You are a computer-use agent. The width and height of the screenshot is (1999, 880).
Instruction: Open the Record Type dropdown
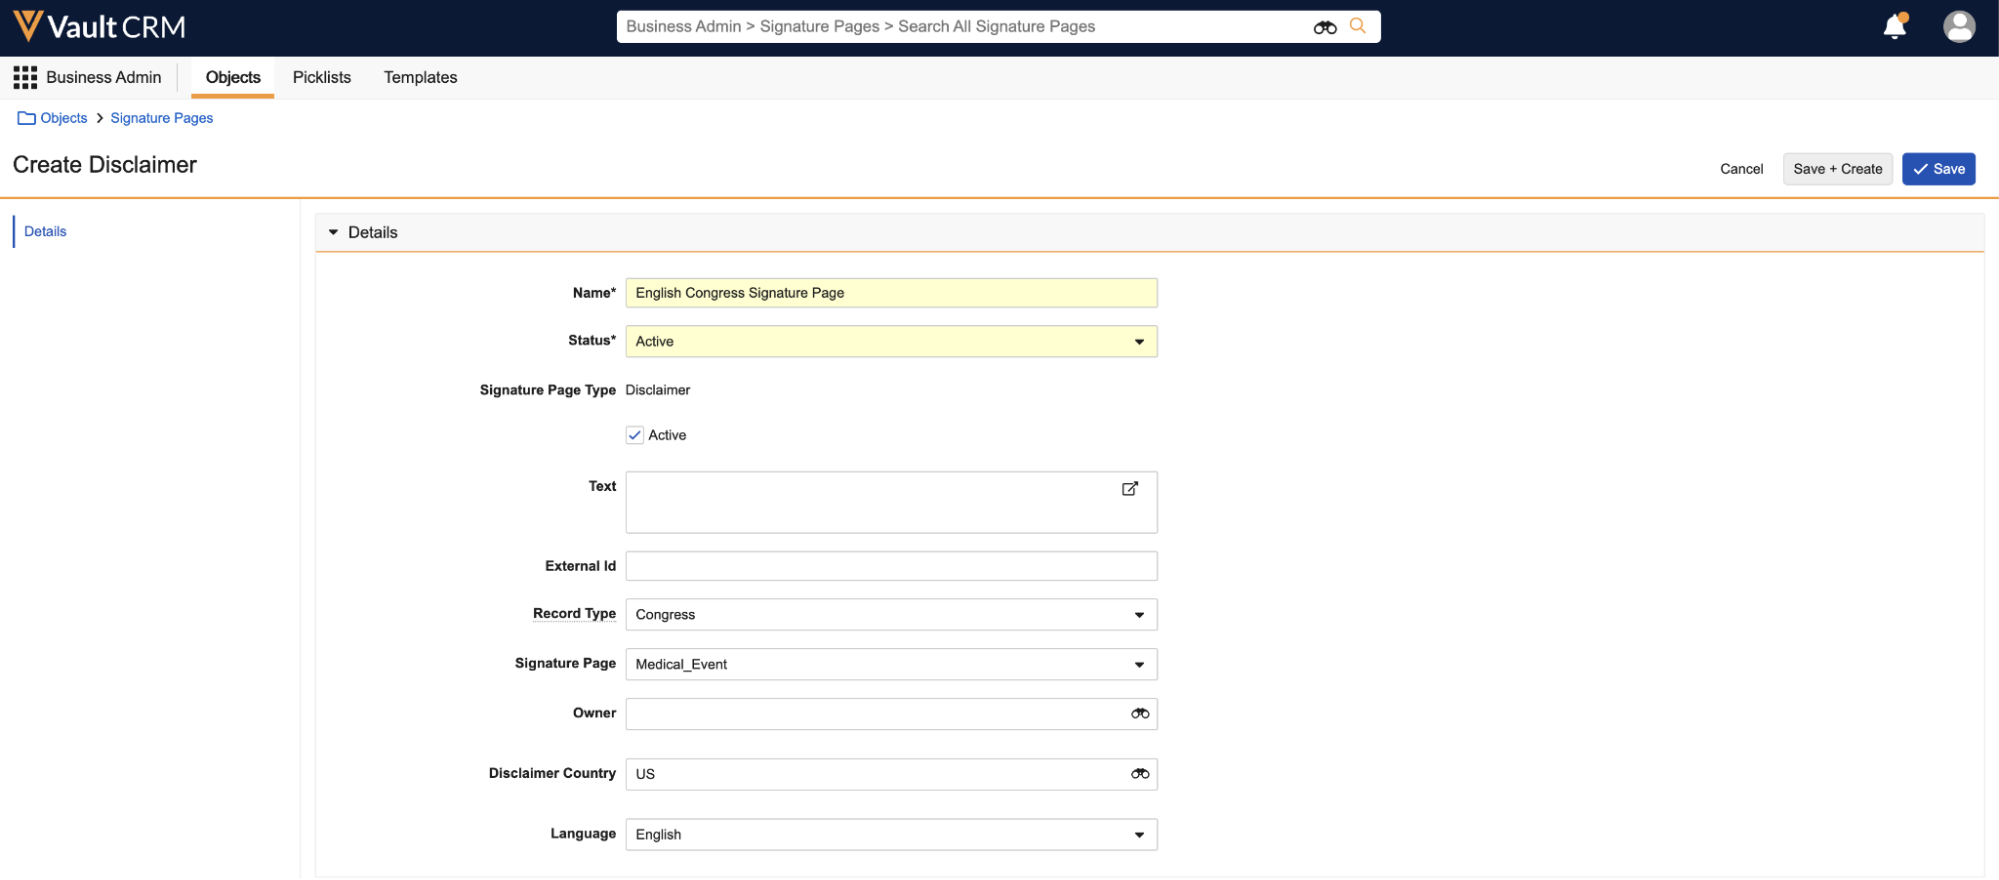[890, 615]
